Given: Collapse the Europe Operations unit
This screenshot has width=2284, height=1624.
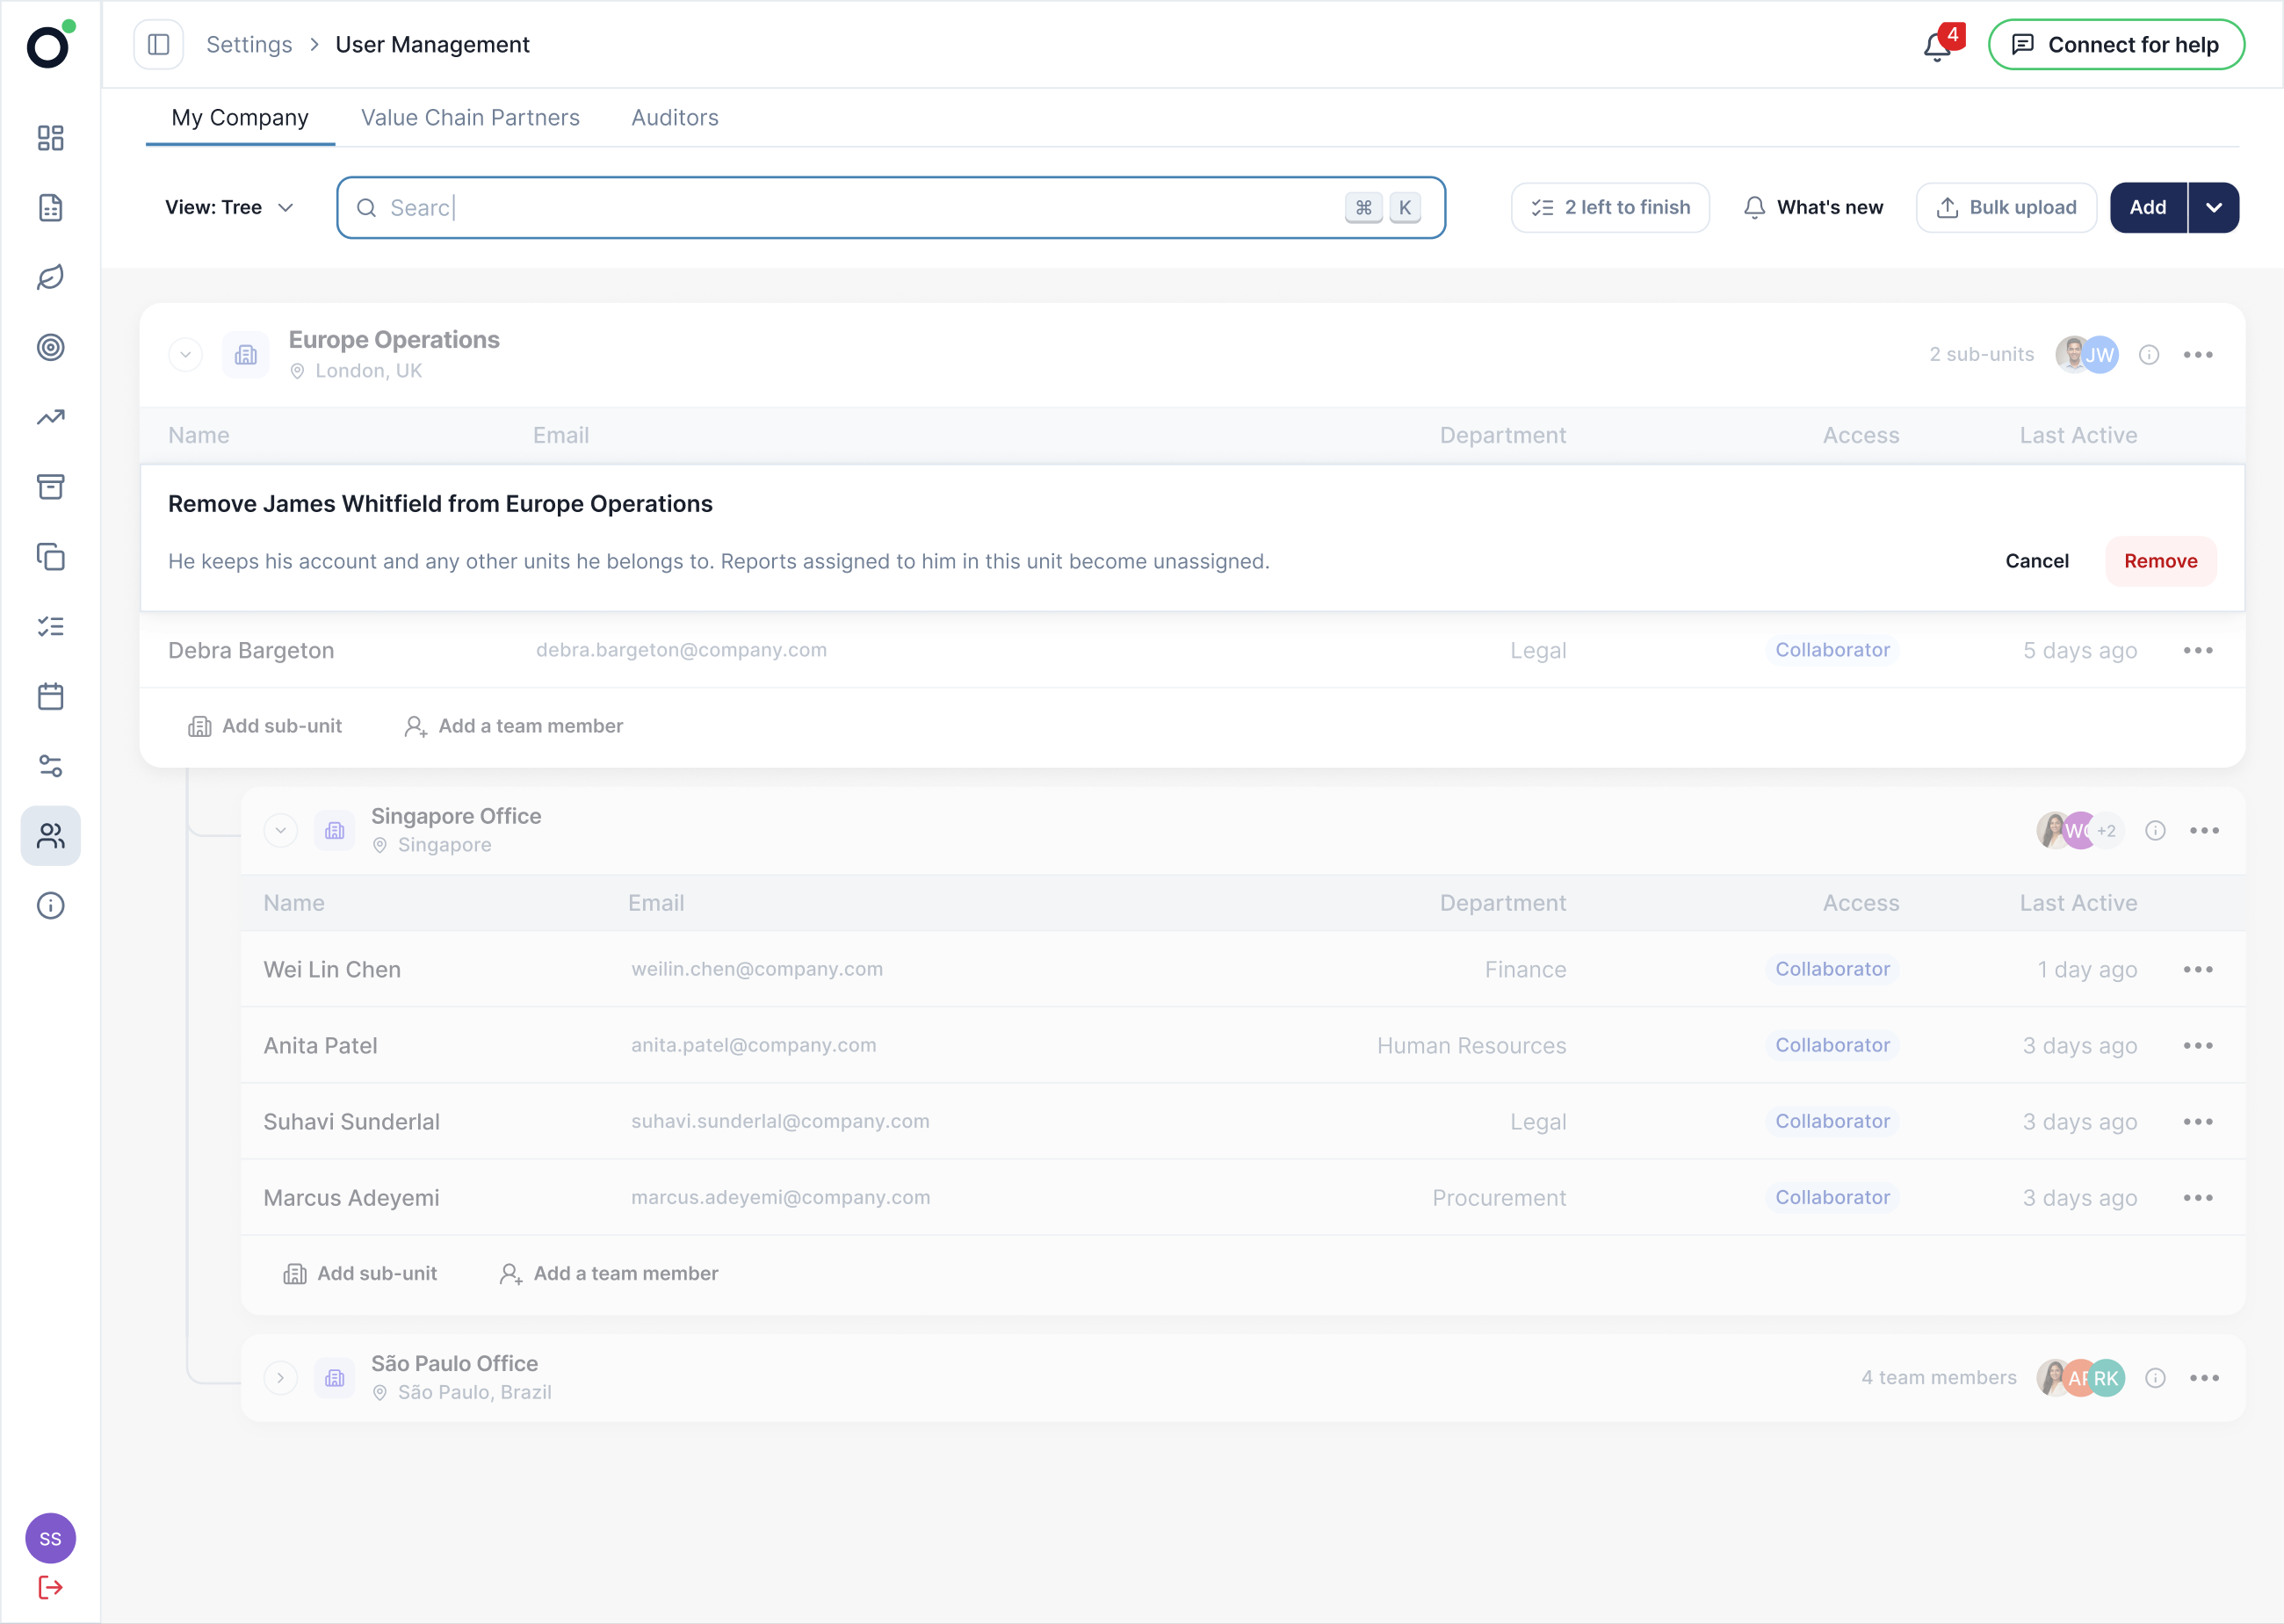Looking at the screenshot, I should 186,355.
